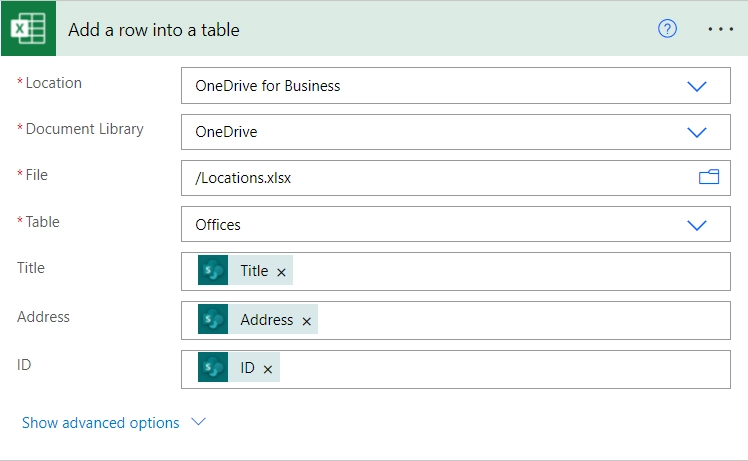Remove the ID dynamic content token
Screen dimensions: 748x461
tap(268, 369)
